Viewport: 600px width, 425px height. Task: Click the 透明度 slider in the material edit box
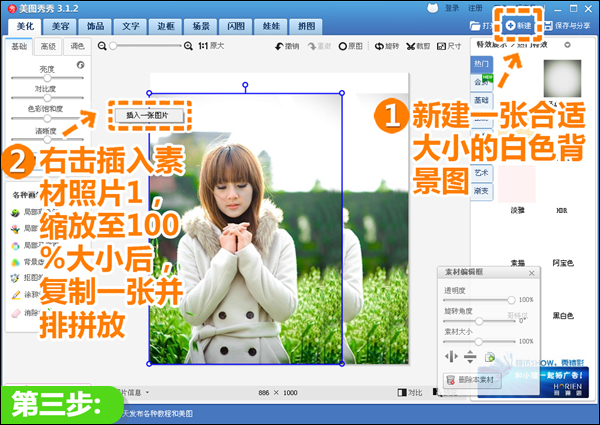[x=481, y=299]
